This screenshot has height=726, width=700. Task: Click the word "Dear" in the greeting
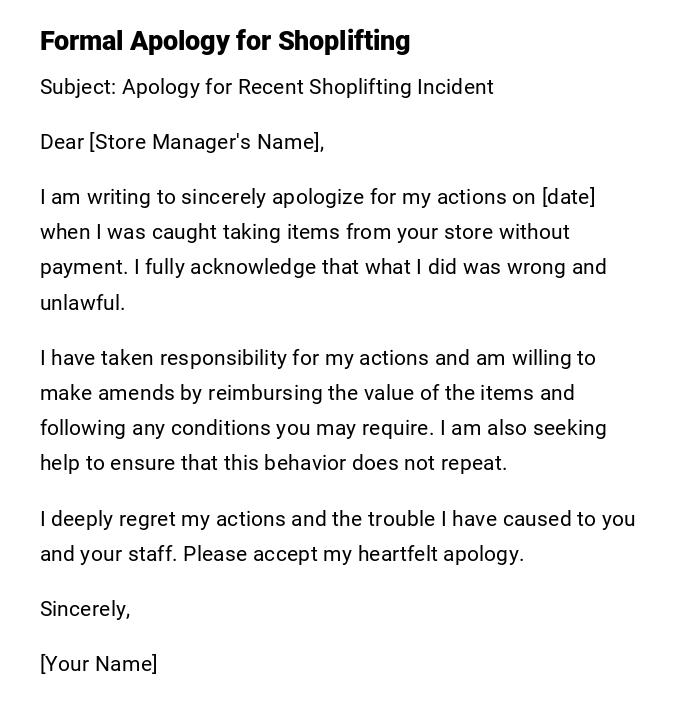(62, 142)
